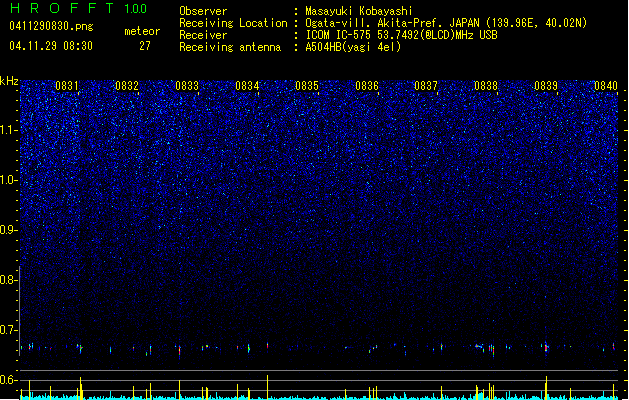Screen dimensions: 629x400
Task: Click the ICOM IC-575 53.7492 MHz USB text
Action: coord(402,35)
